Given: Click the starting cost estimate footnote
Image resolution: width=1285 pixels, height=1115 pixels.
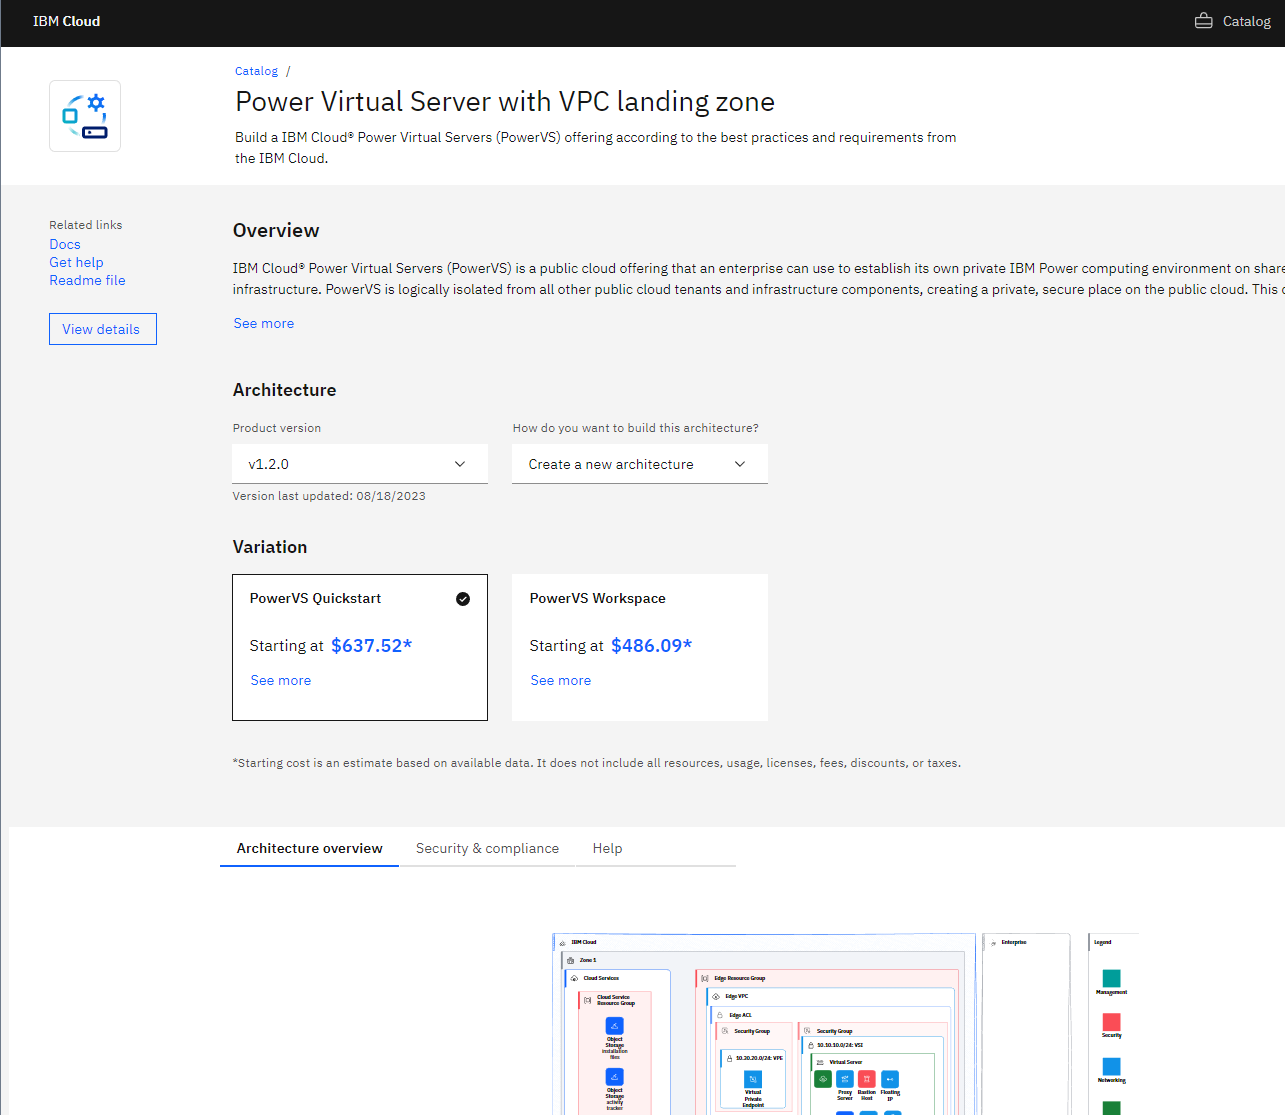Looking at the screenshot, I should click(597, 763).
